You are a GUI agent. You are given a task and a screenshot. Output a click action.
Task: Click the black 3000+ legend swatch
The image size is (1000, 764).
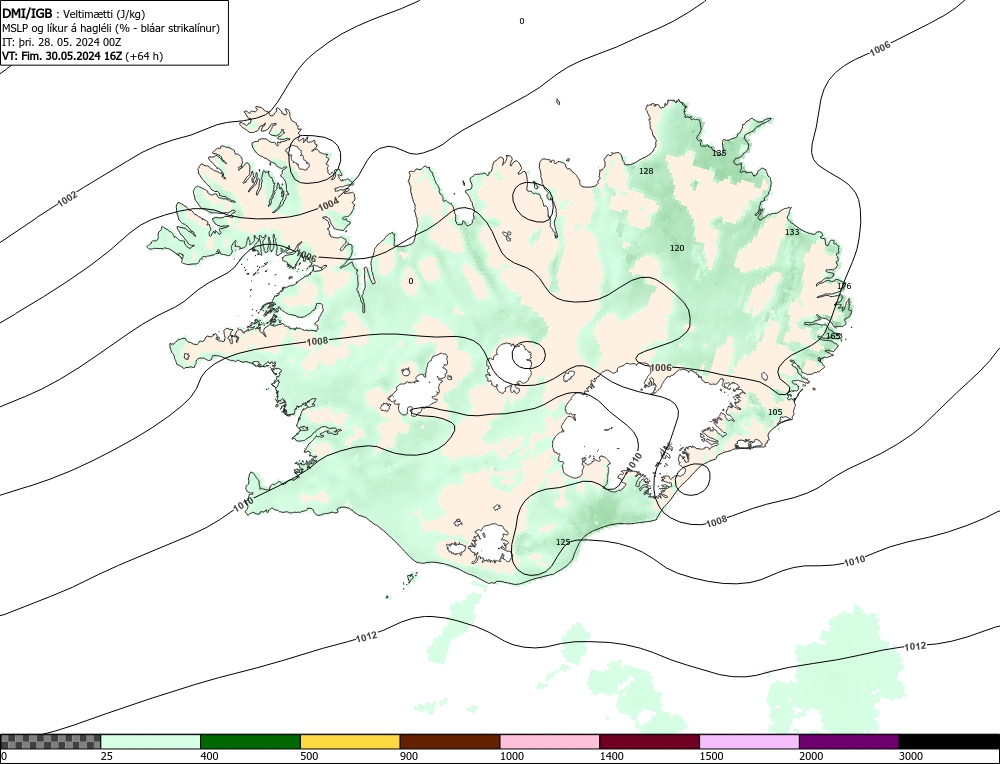[x=949, y=741]
